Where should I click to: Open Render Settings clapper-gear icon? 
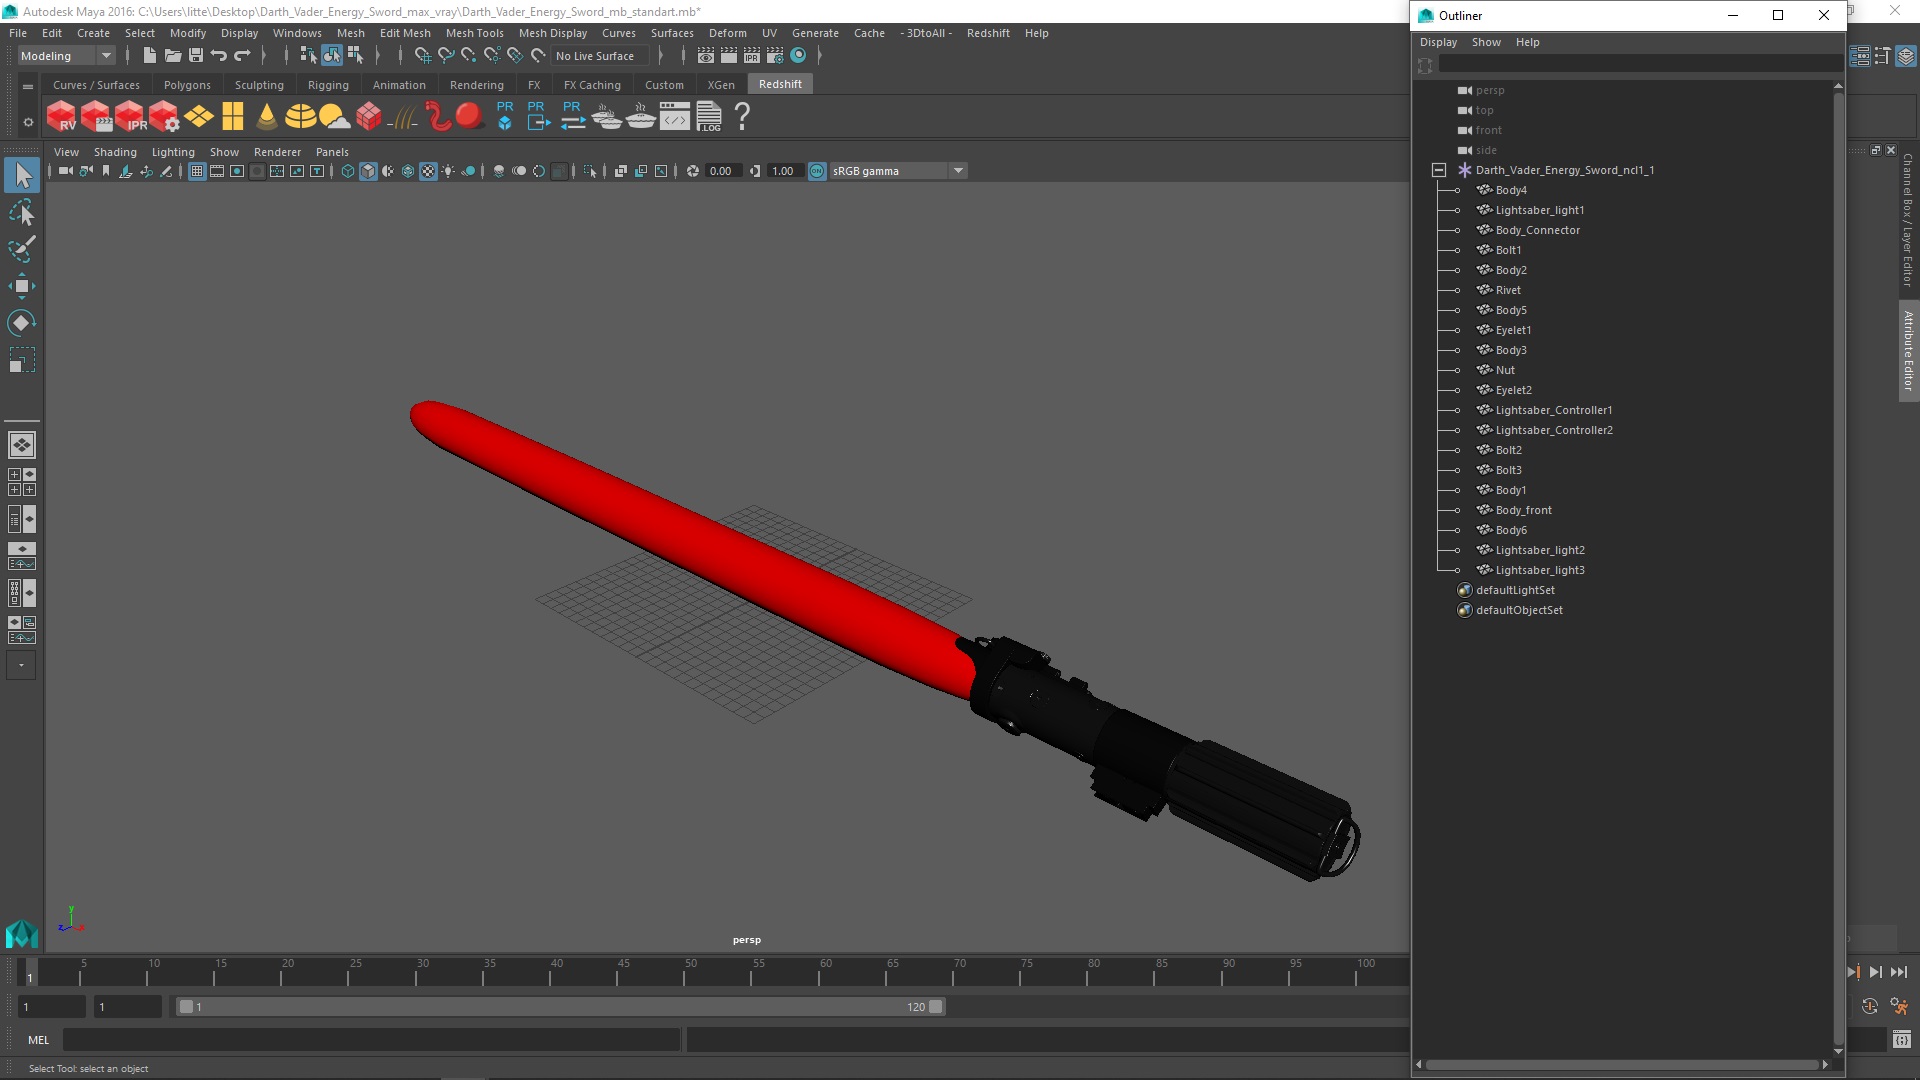[774, 56]
